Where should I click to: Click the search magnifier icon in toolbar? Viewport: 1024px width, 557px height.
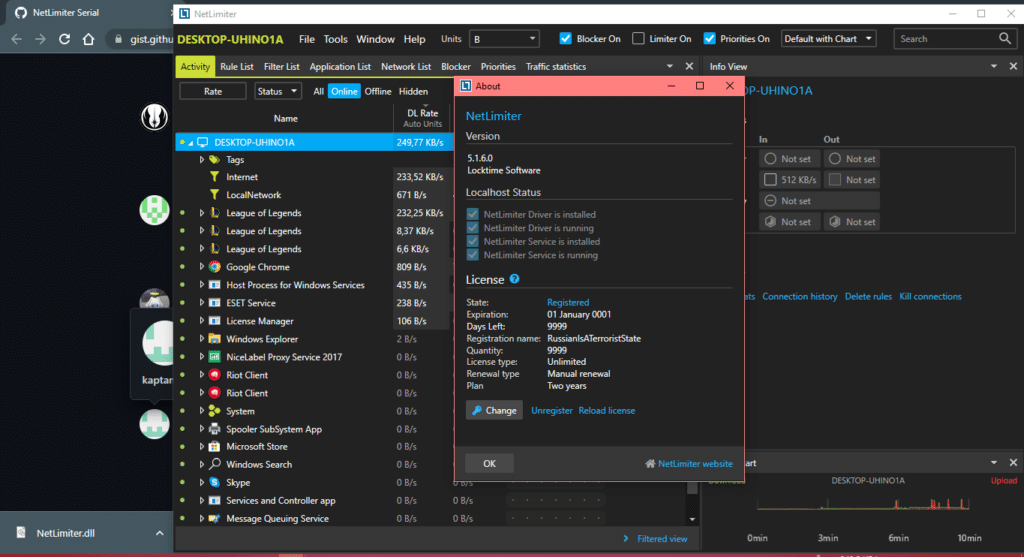coord(1004,39)
